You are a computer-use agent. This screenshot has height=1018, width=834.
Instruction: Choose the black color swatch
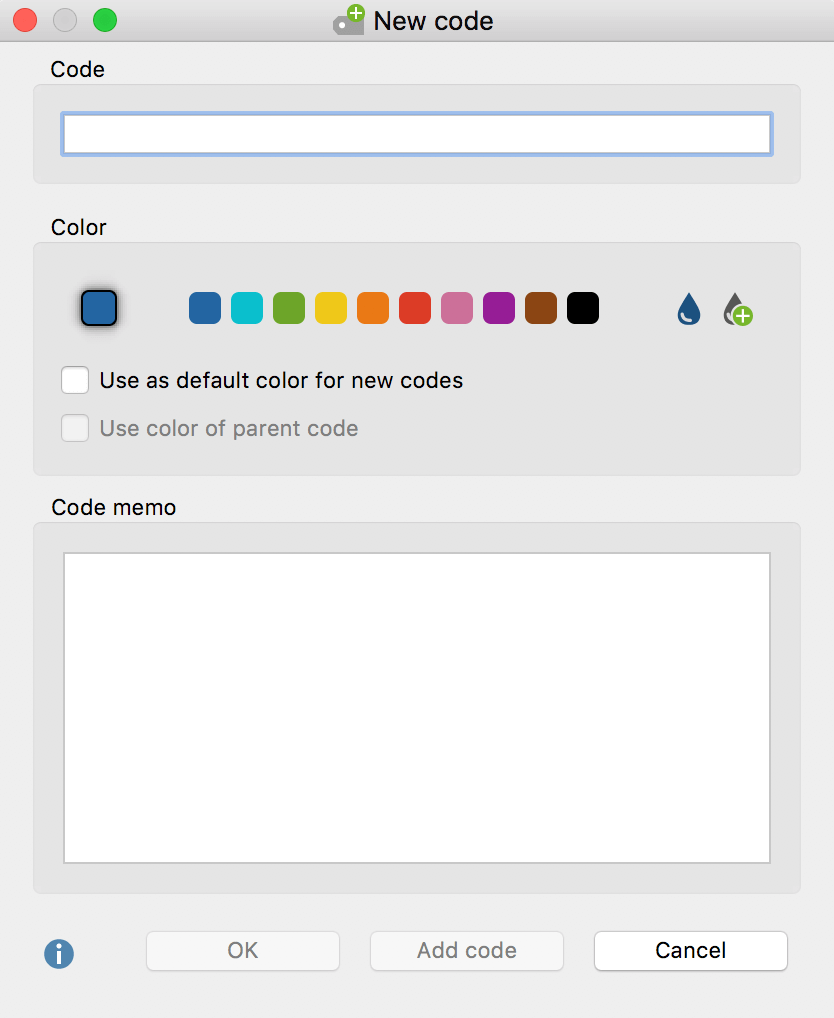[x=583, y=308]
